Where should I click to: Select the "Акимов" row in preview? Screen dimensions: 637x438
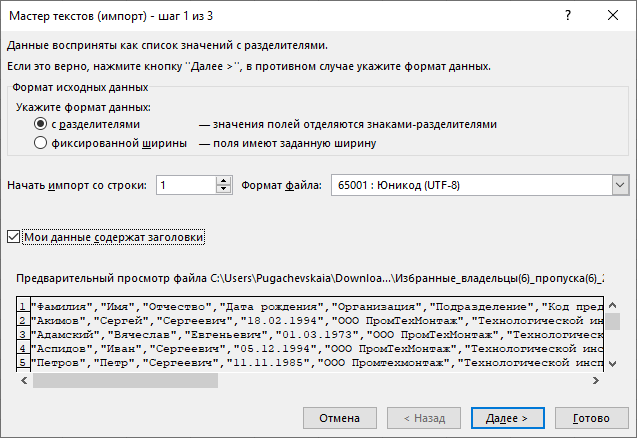[300, 320]
